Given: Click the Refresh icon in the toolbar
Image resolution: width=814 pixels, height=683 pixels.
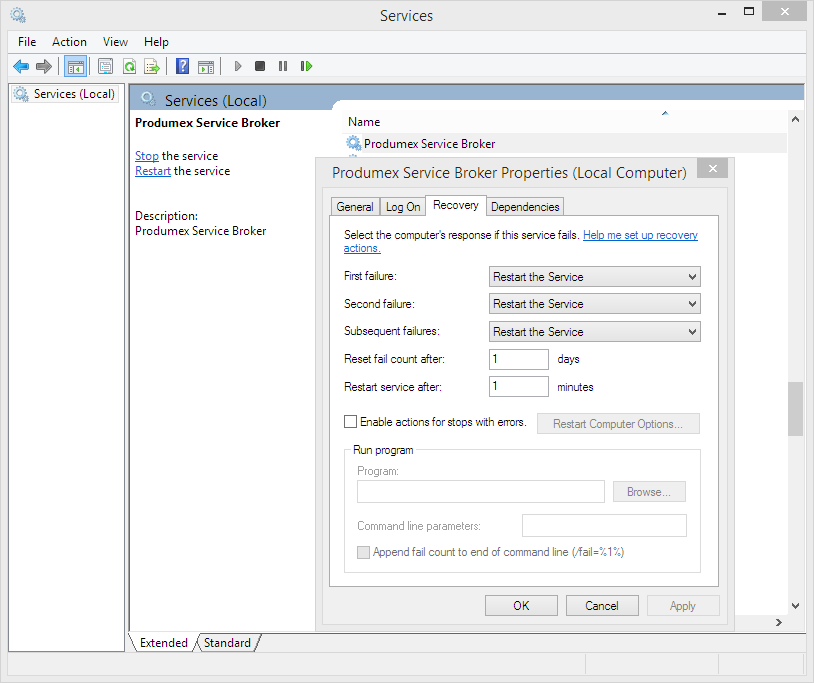Looking at the screenshot, I should [129, 66].
